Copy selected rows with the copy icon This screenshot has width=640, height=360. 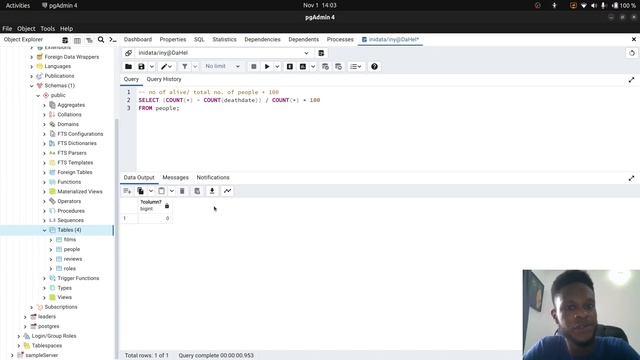pos(140,191)
